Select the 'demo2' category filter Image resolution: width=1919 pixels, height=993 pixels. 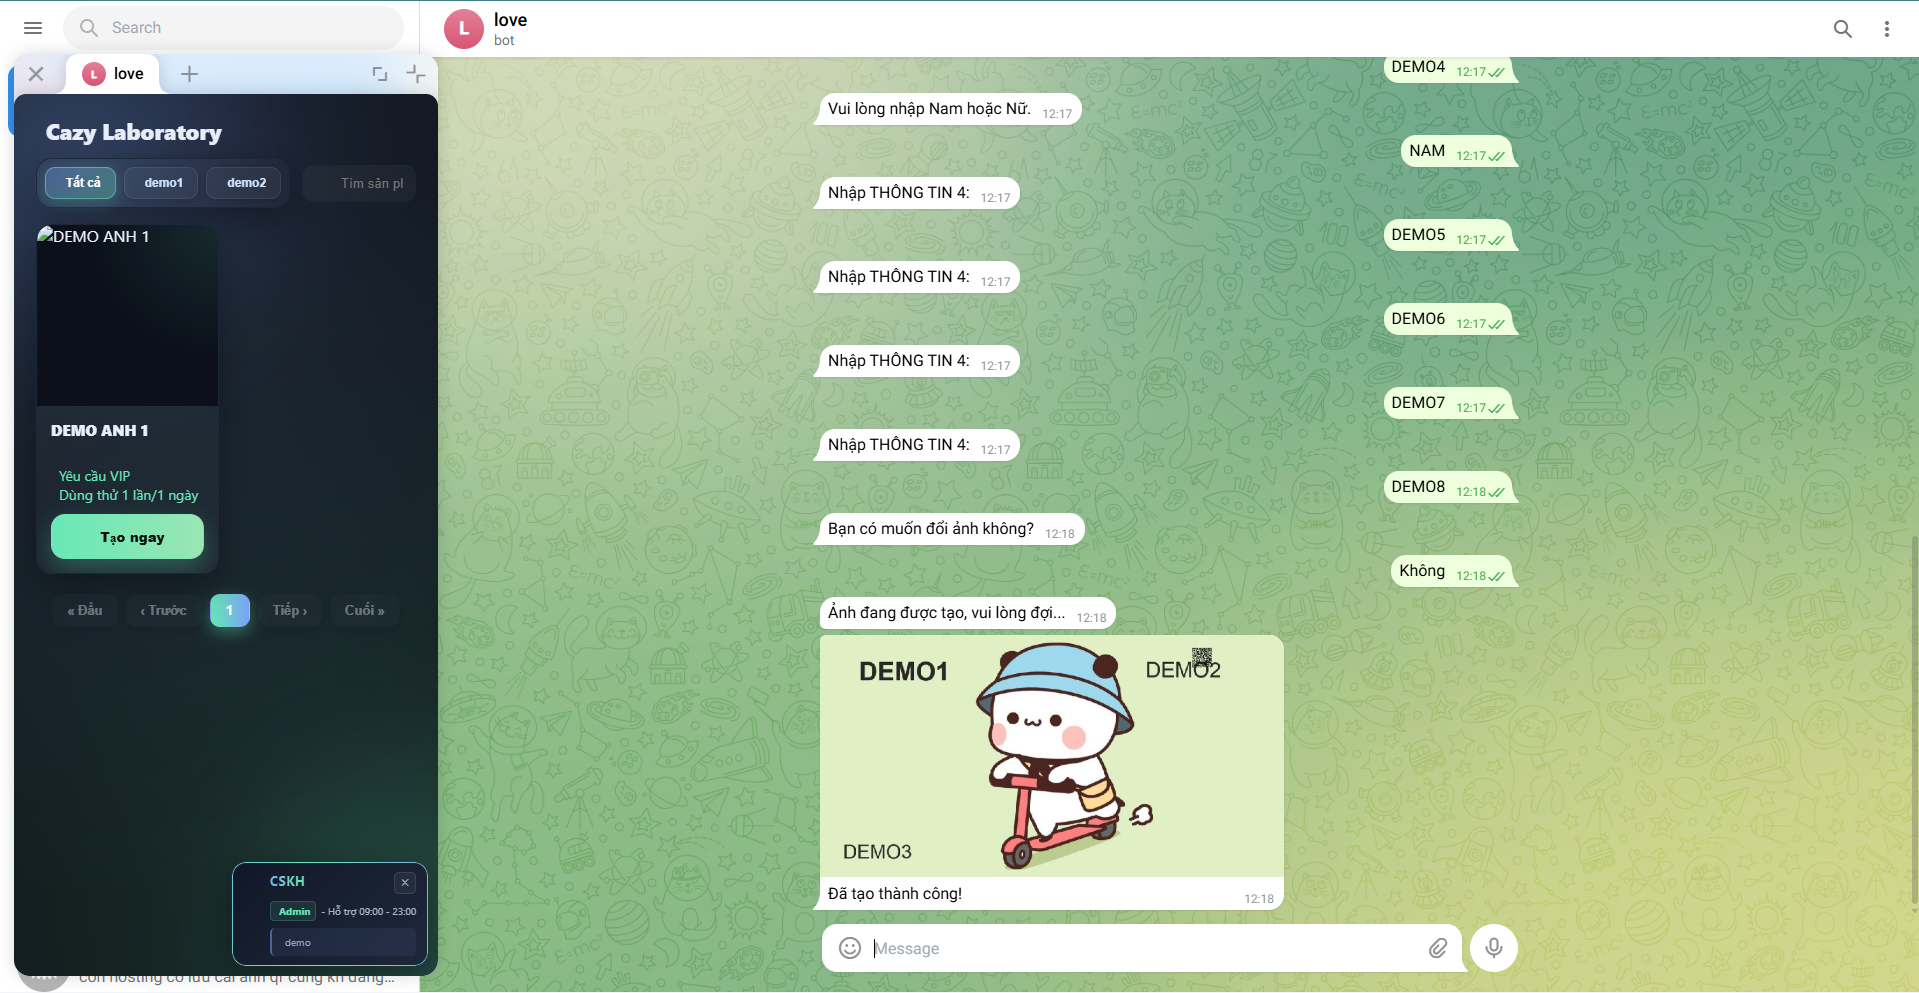click(246, 183)
